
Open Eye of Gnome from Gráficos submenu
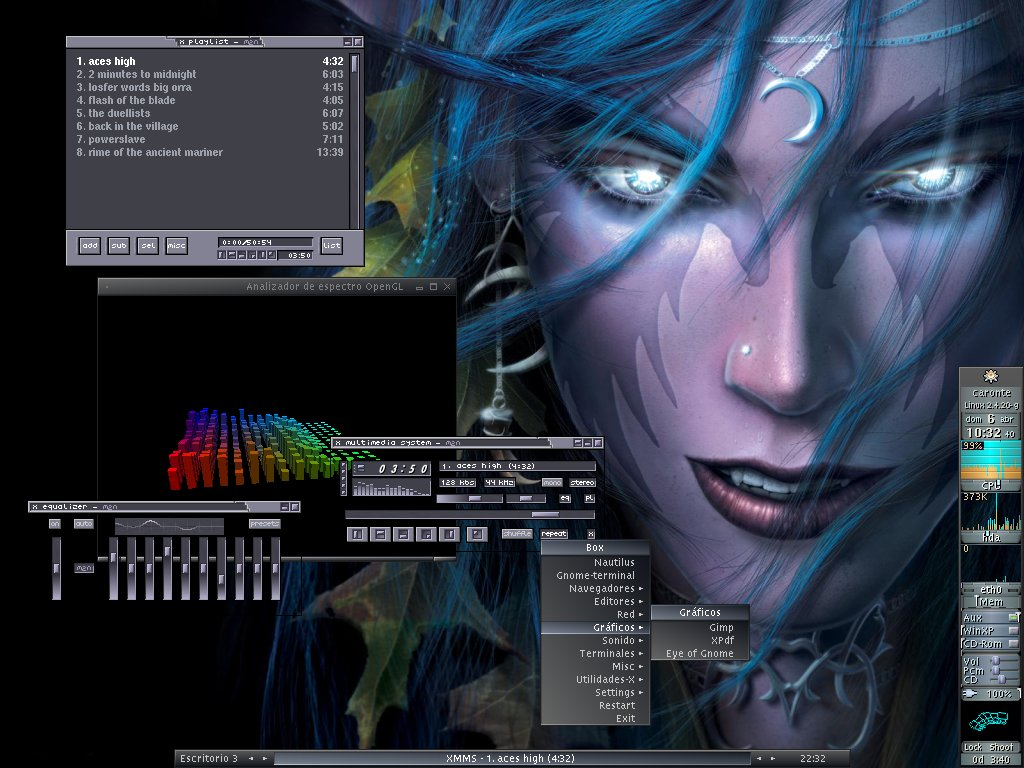click(700, 654)
